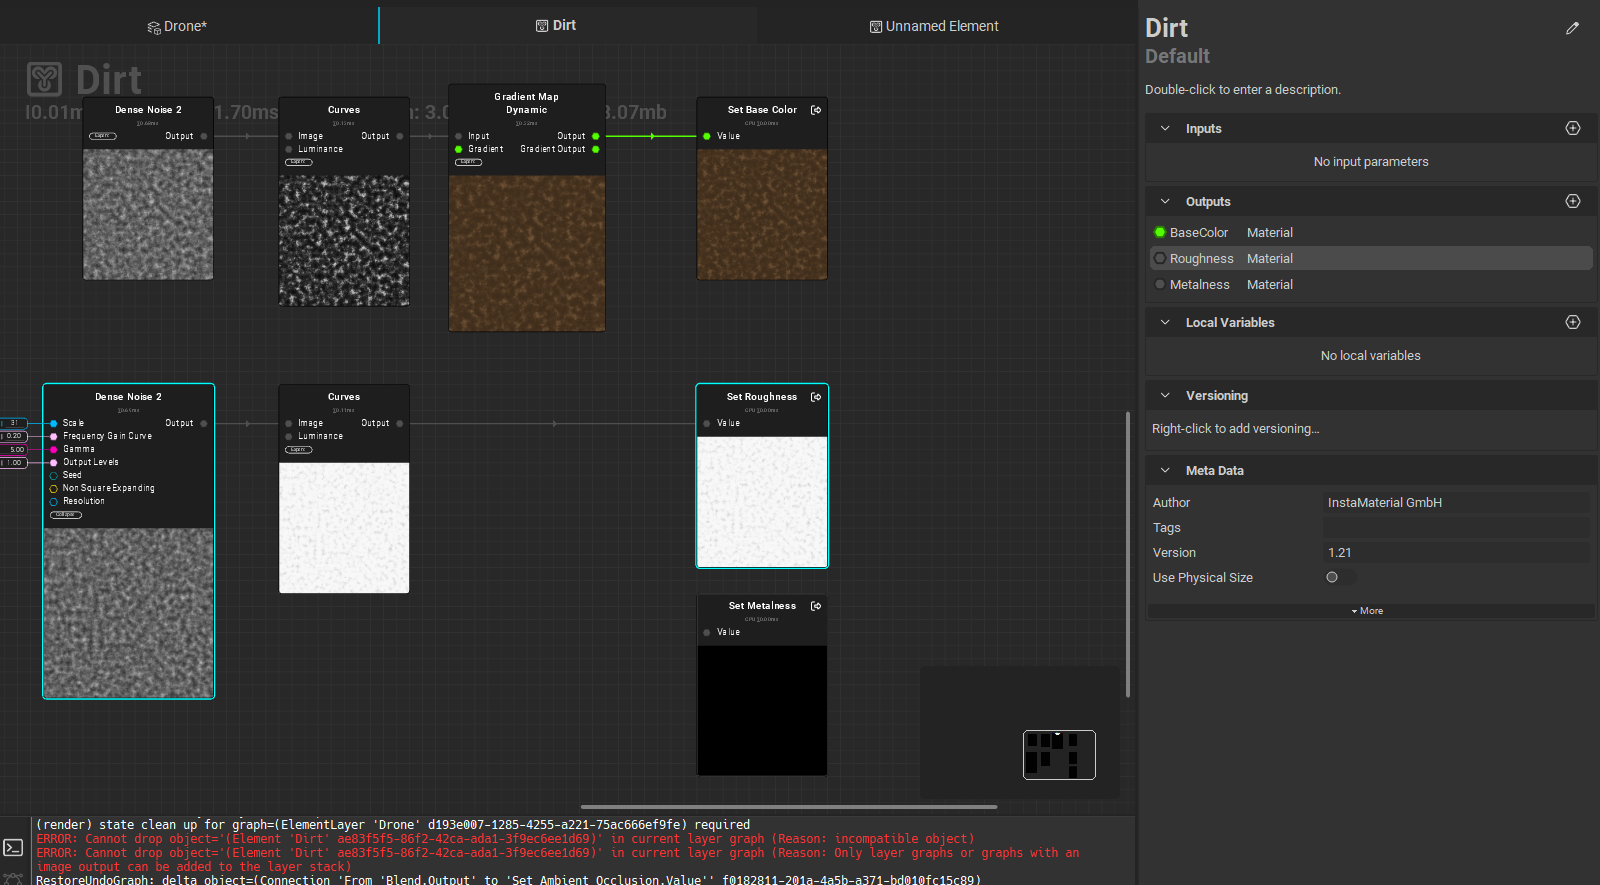This screenshot has height=885, width=1600.
Task: Open the console terminal icon
Action: (13, 848)
